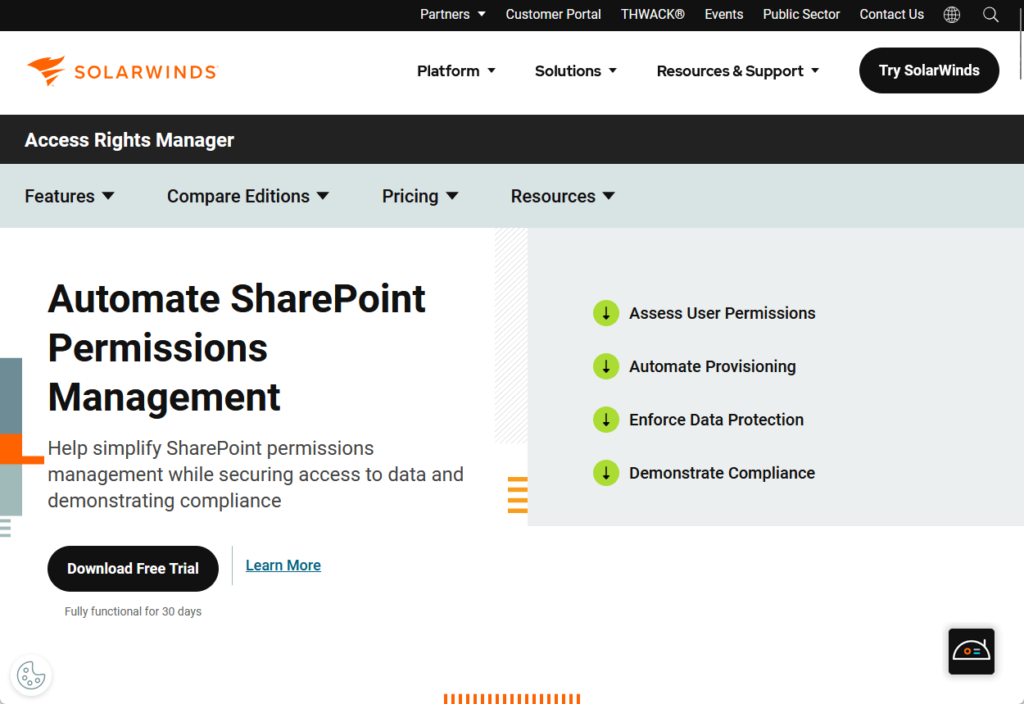
Task: Click arrow icon beside Demonstrate Compliance
Action: point(606,473)
